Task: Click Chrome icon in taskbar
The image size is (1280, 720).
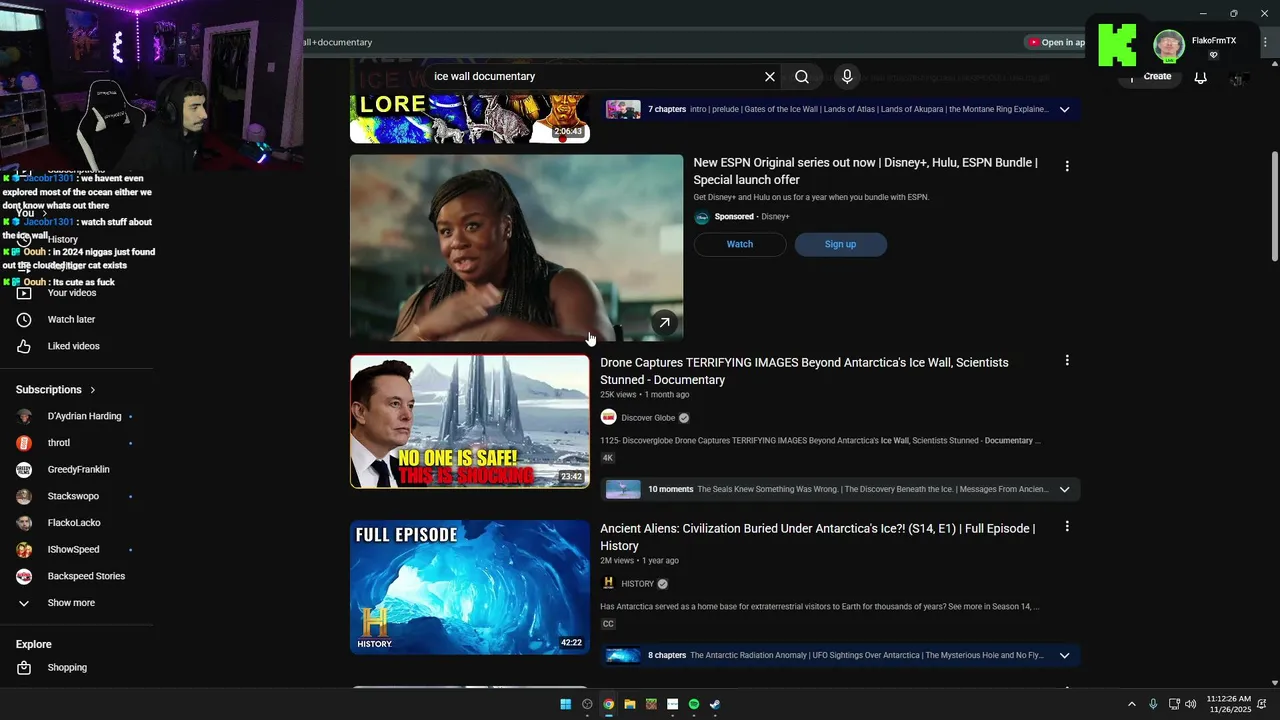Action: click(x=608, y=704)
